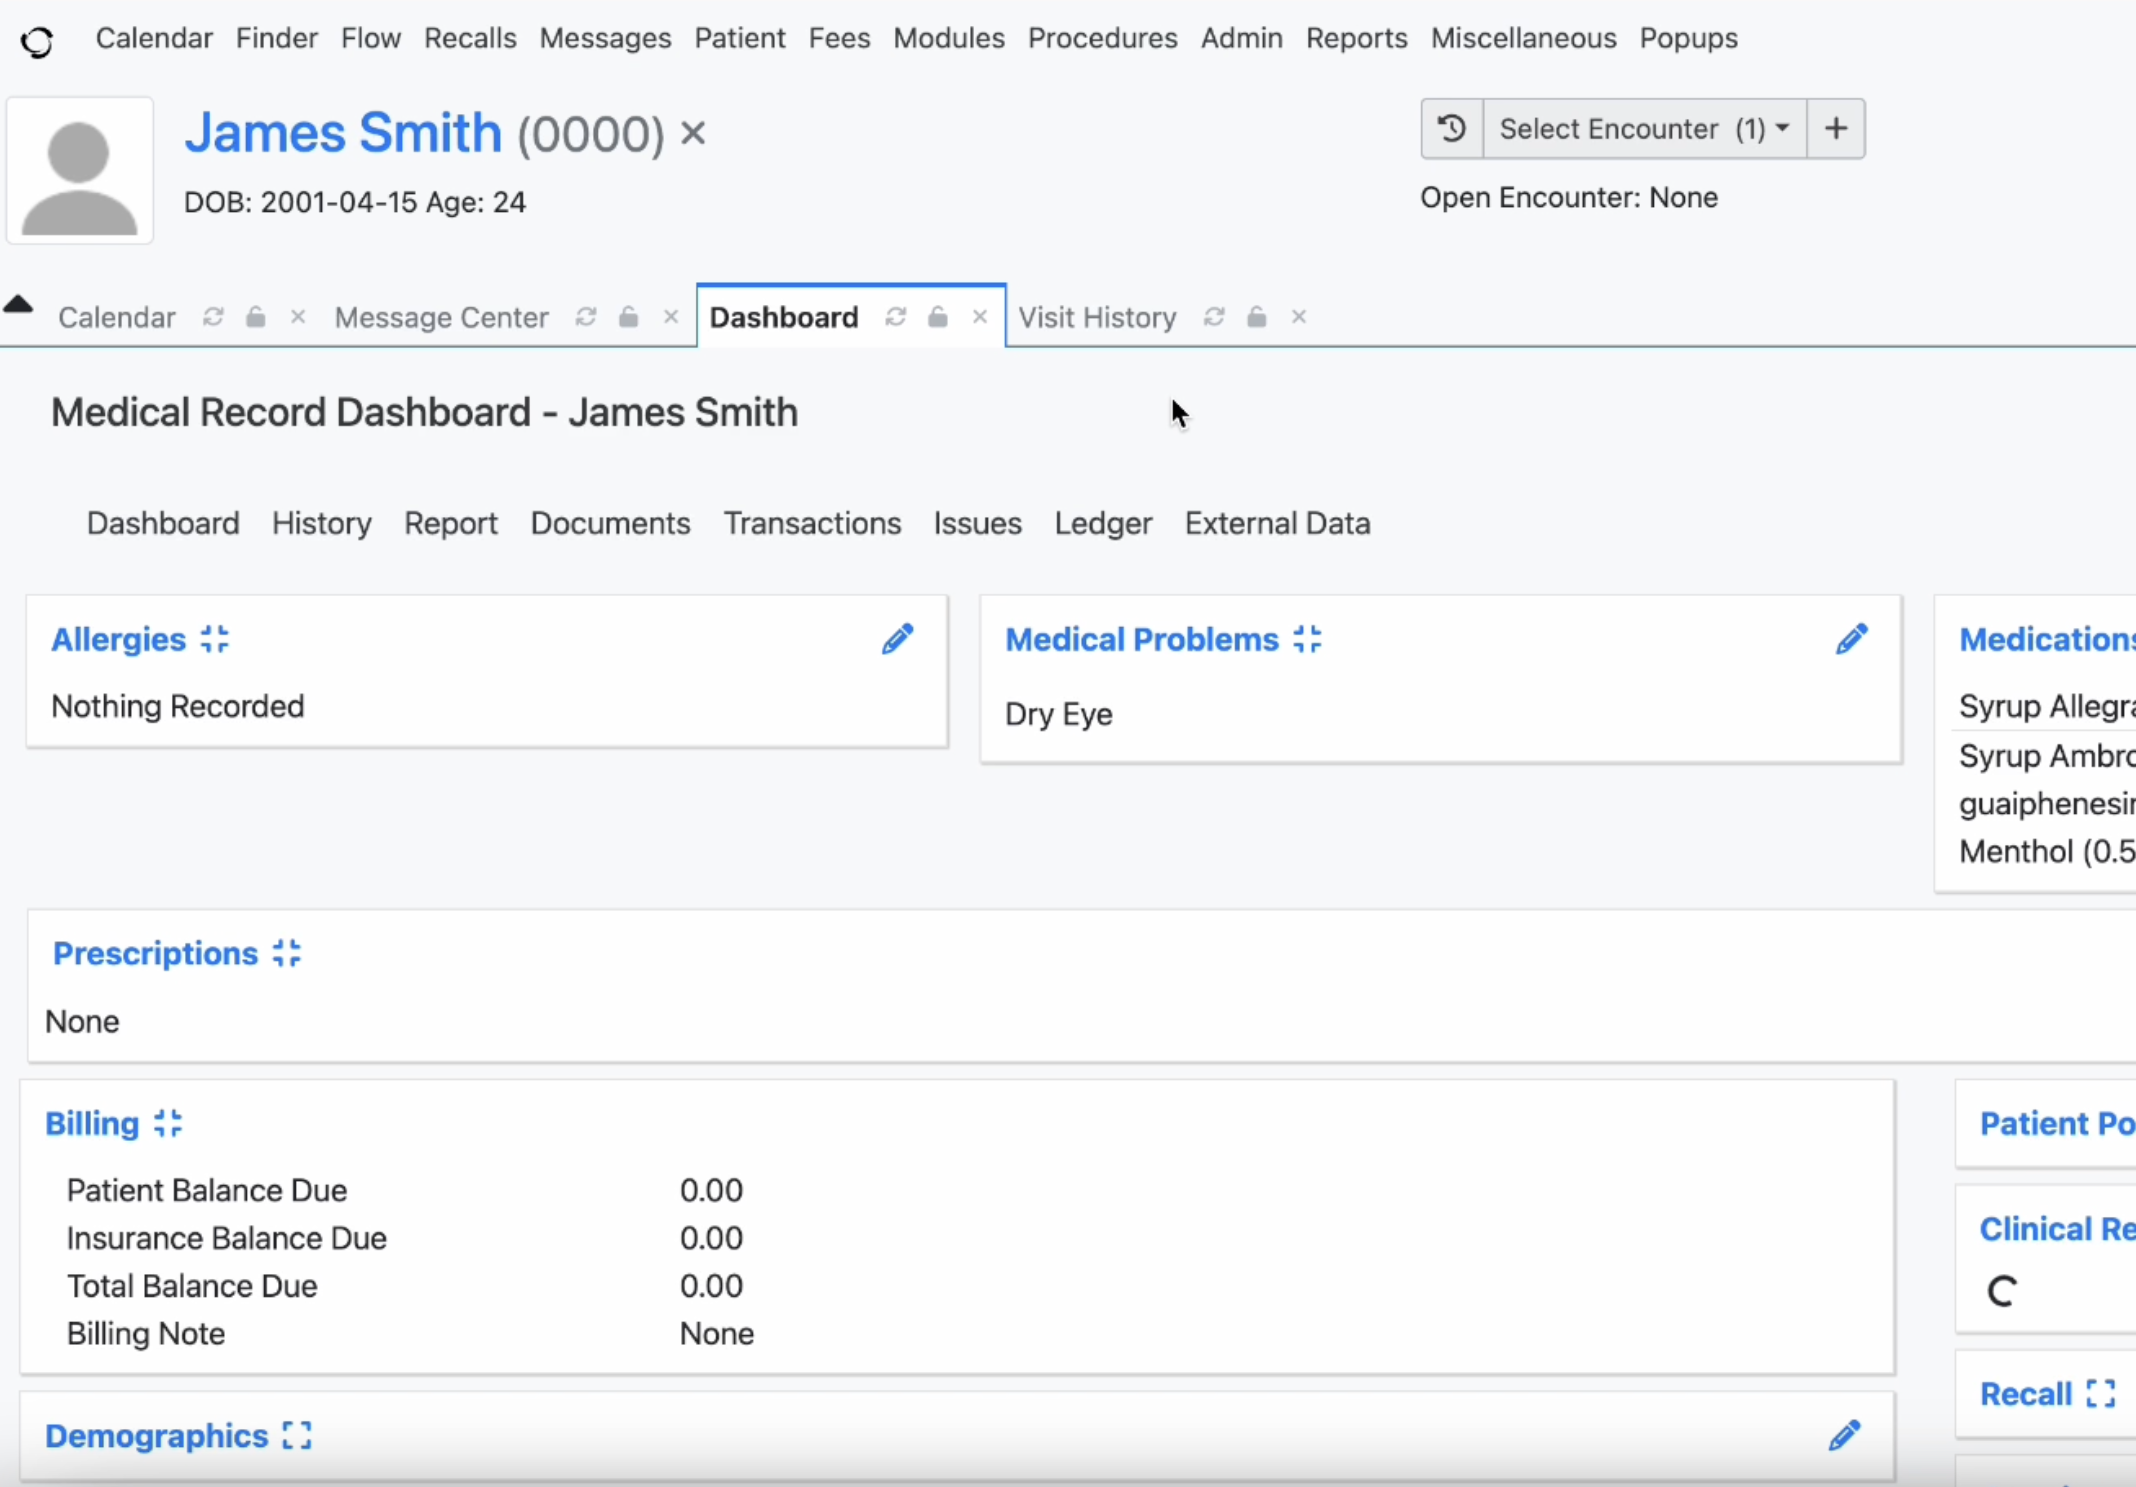Toggle lock on Message Center tab
This screenshot has height=1487, width=2136.
628,317
